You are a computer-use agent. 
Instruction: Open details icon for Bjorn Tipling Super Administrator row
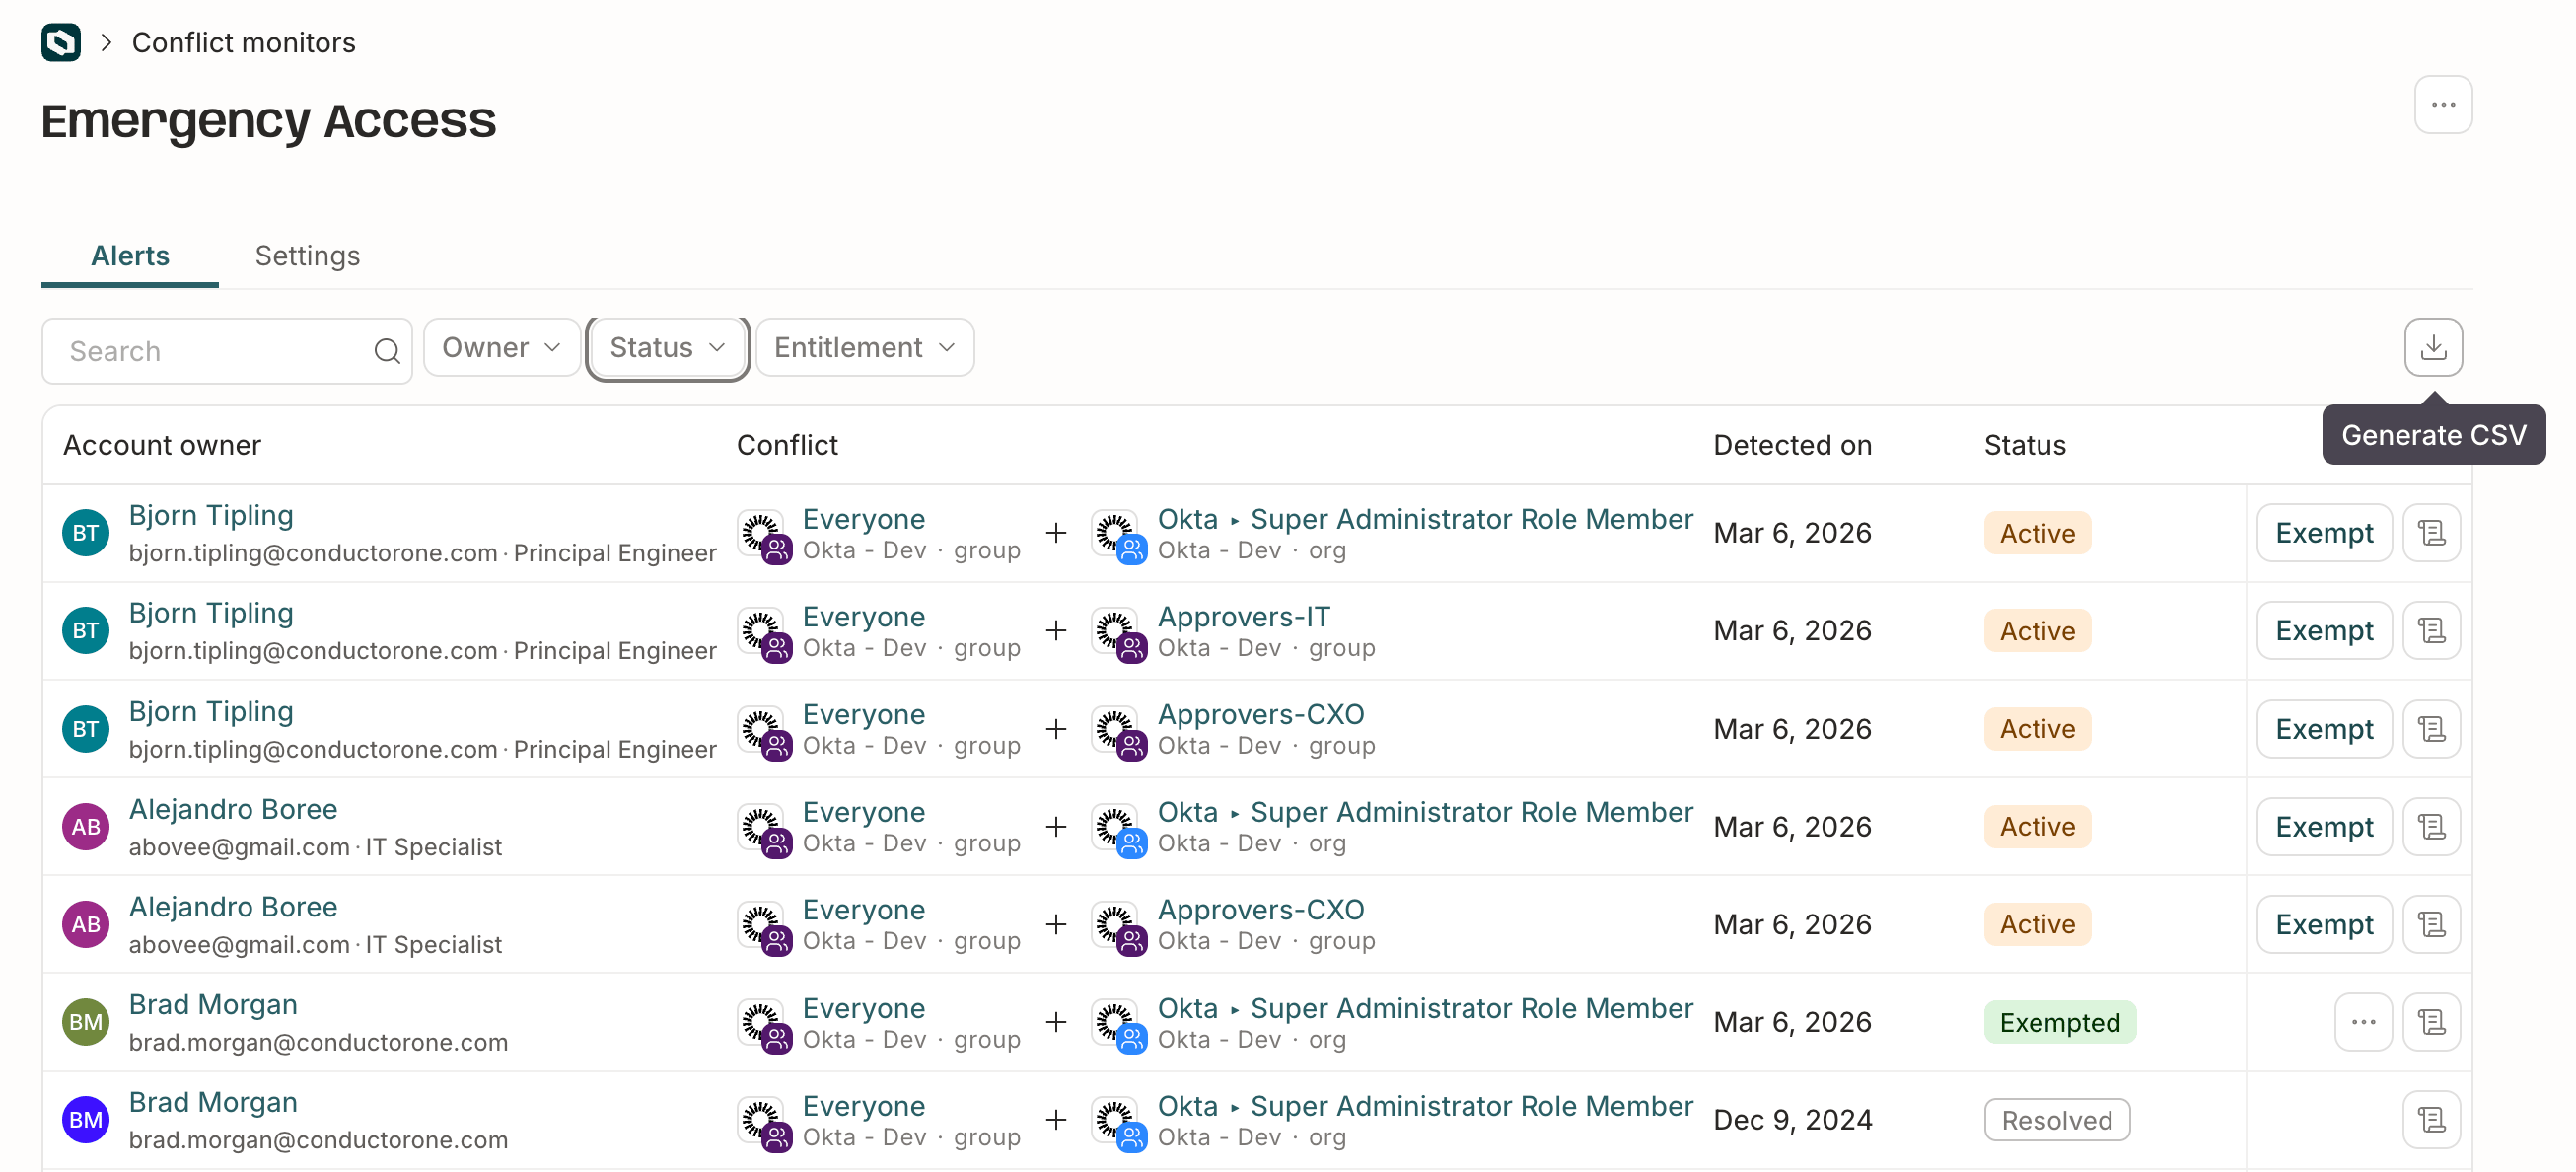(x=2431, y=533)
